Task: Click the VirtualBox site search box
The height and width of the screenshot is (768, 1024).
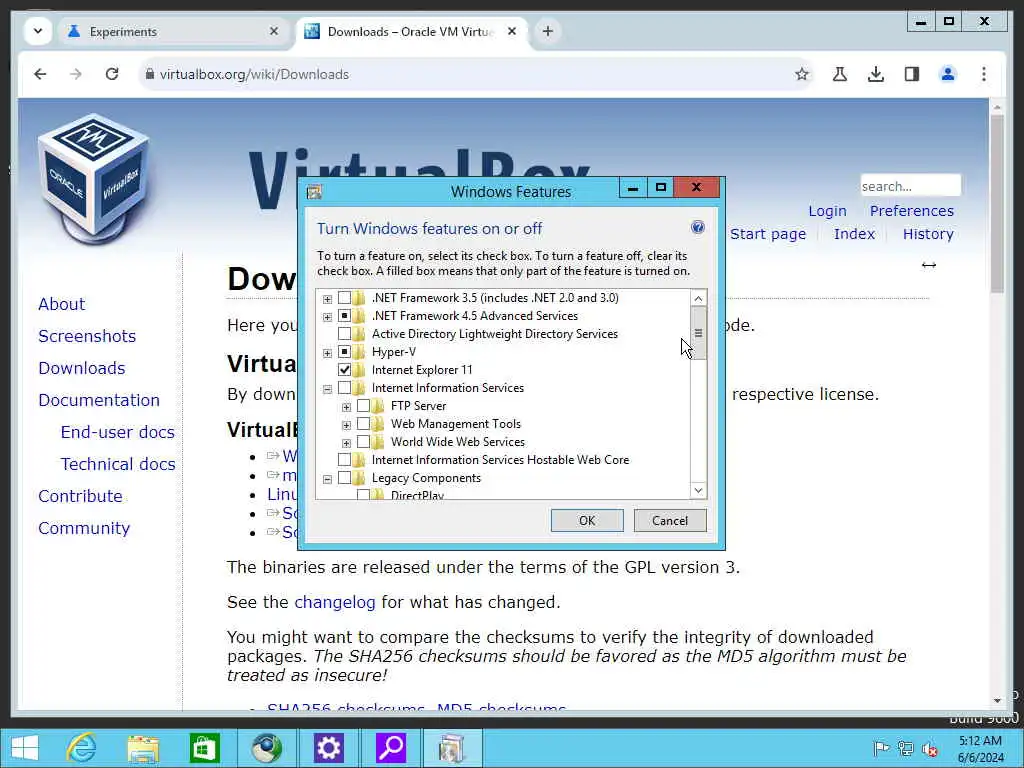Action: [910, 186]
